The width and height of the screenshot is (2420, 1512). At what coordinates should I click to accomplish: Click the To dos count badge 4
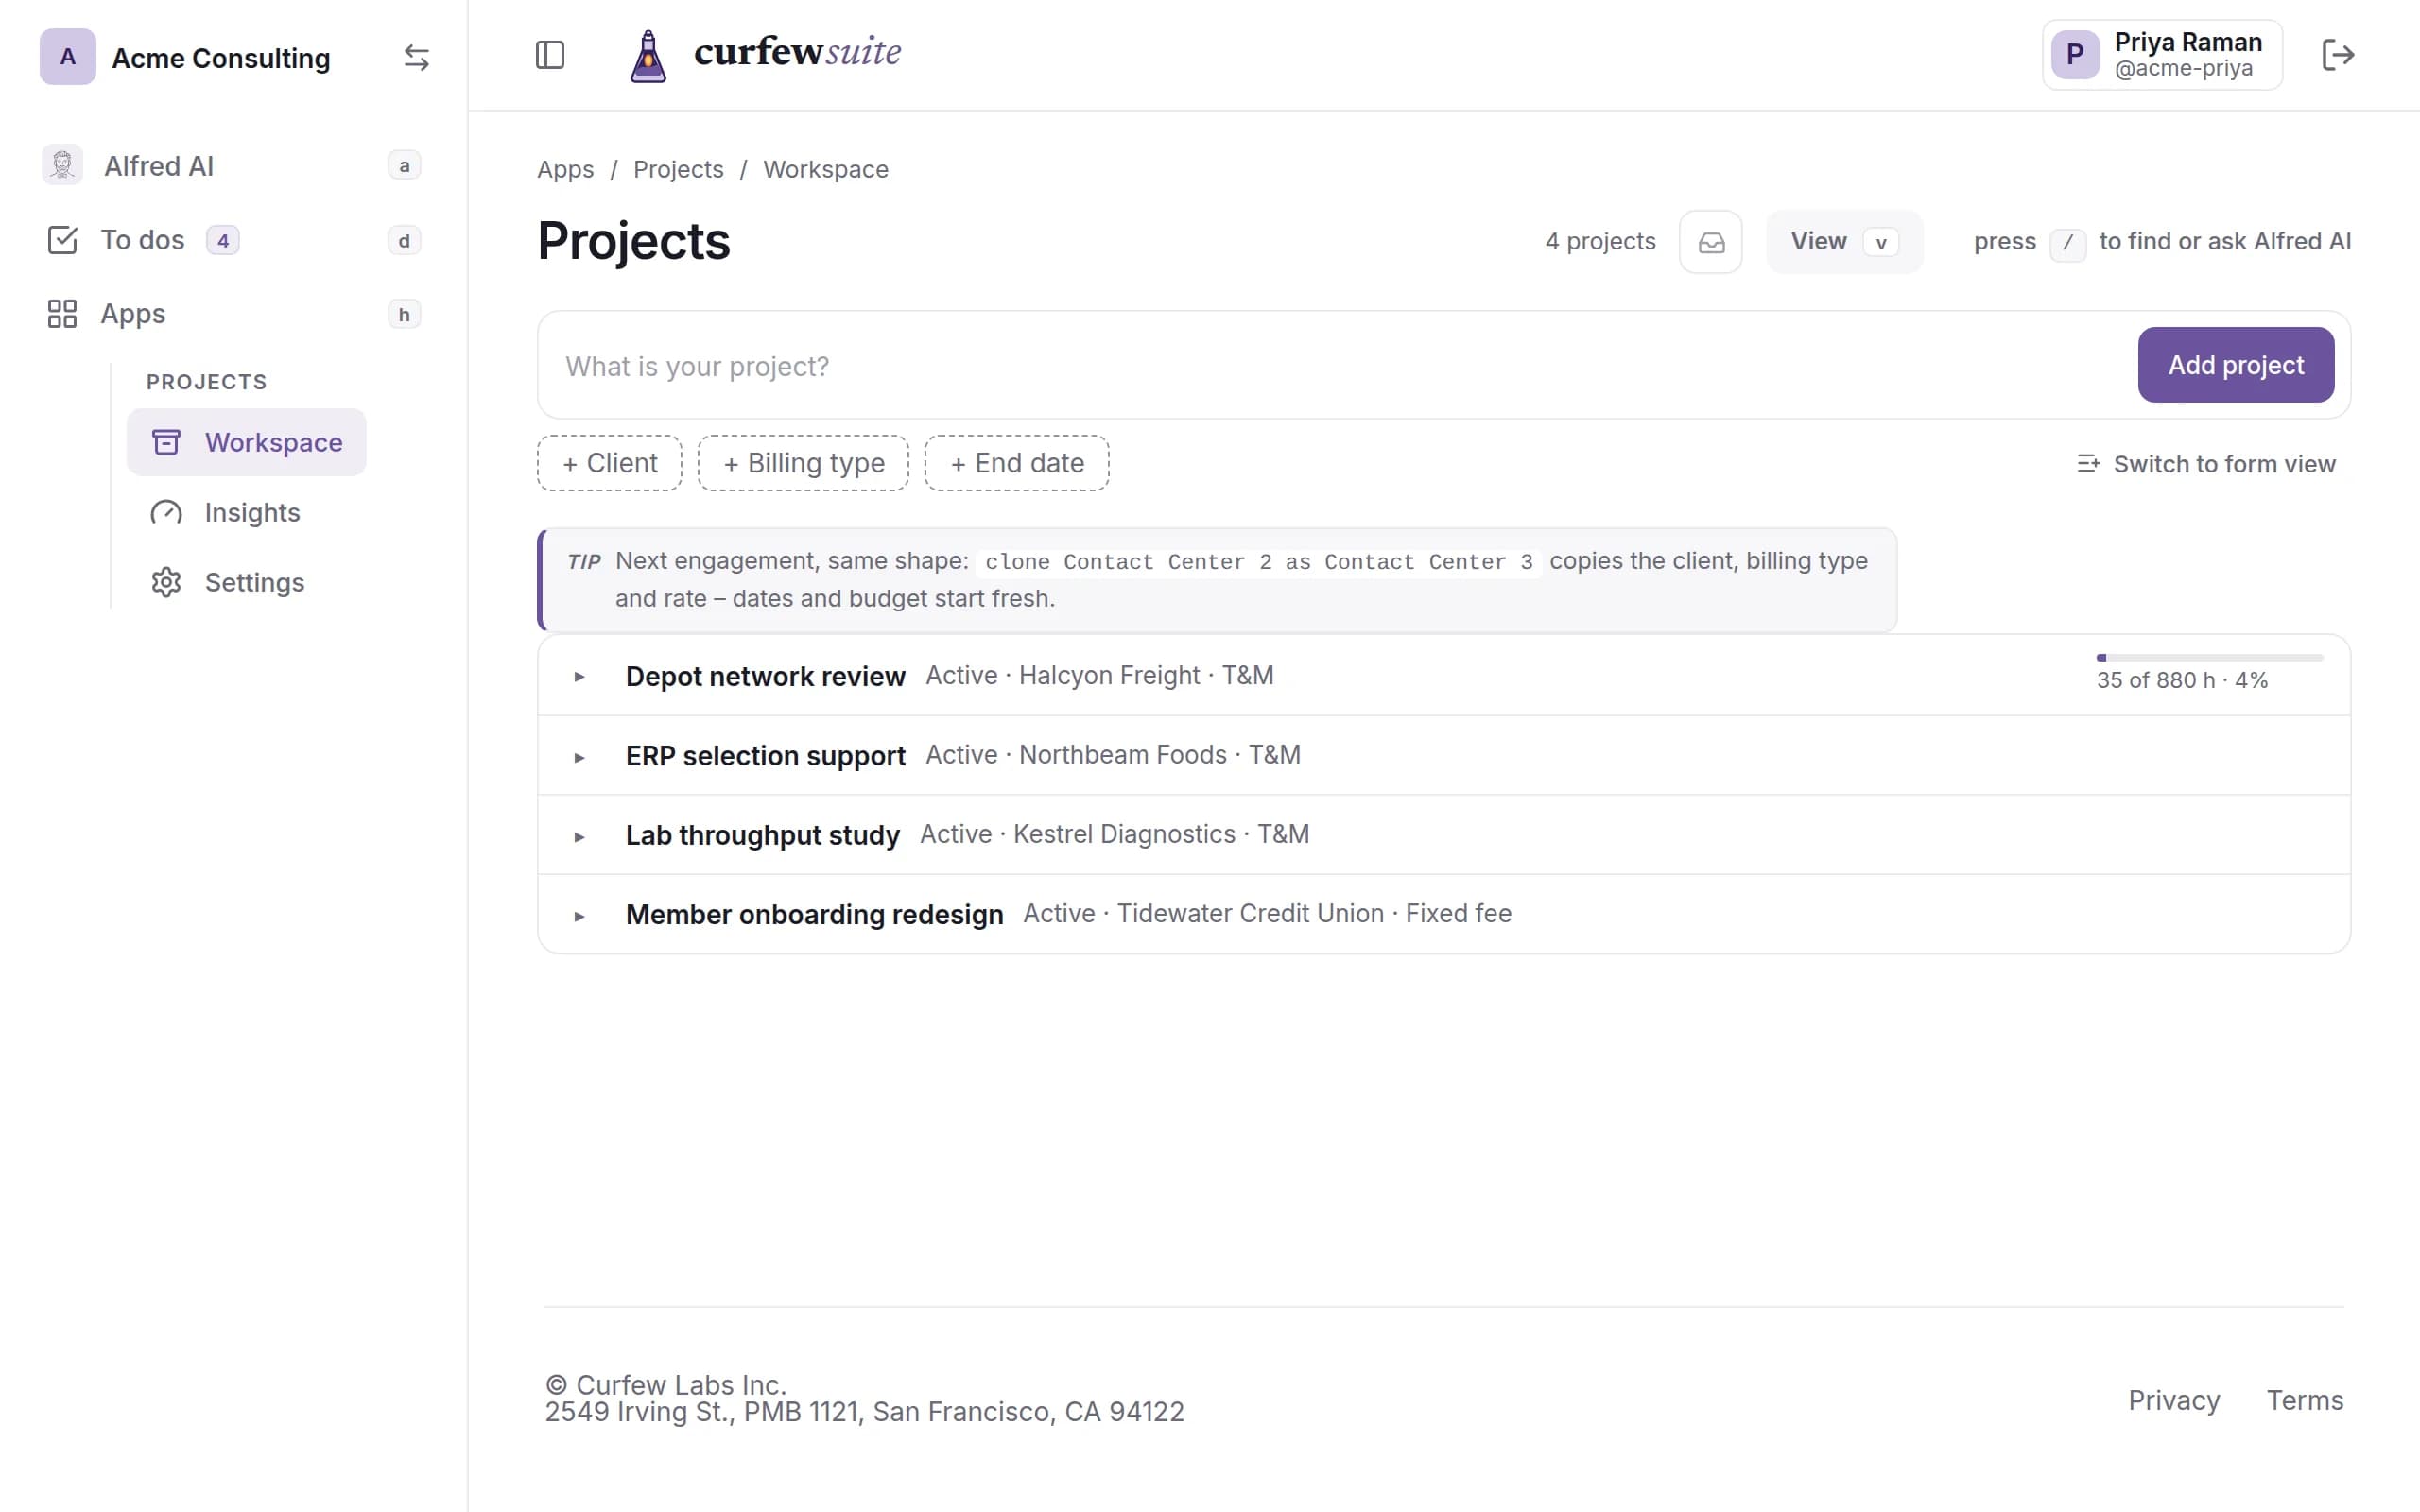coord(223,241)
